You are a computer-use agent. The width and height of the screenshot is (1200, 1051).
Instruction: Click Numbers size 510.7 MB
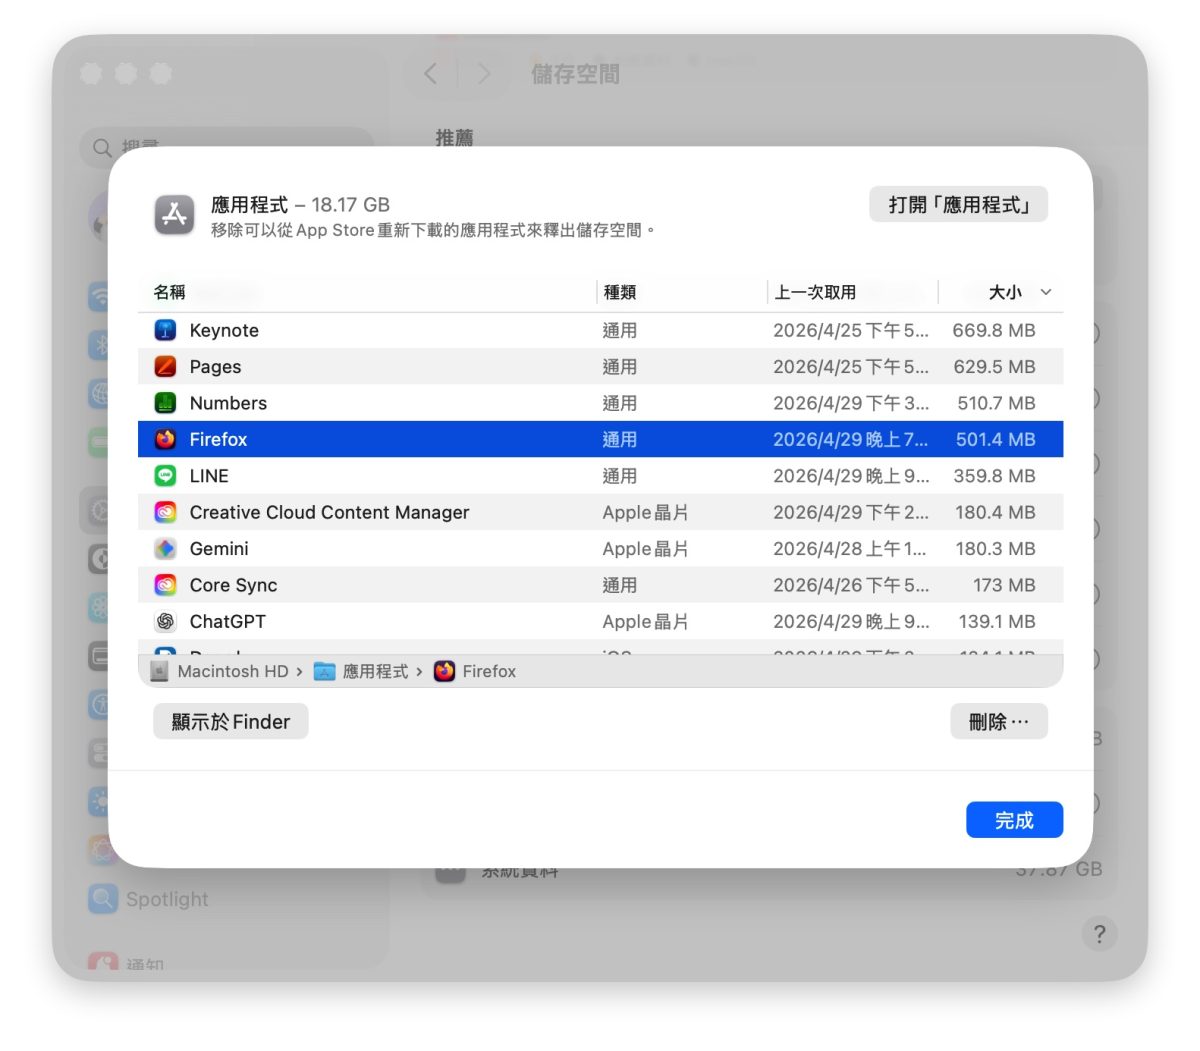[996, 403]
